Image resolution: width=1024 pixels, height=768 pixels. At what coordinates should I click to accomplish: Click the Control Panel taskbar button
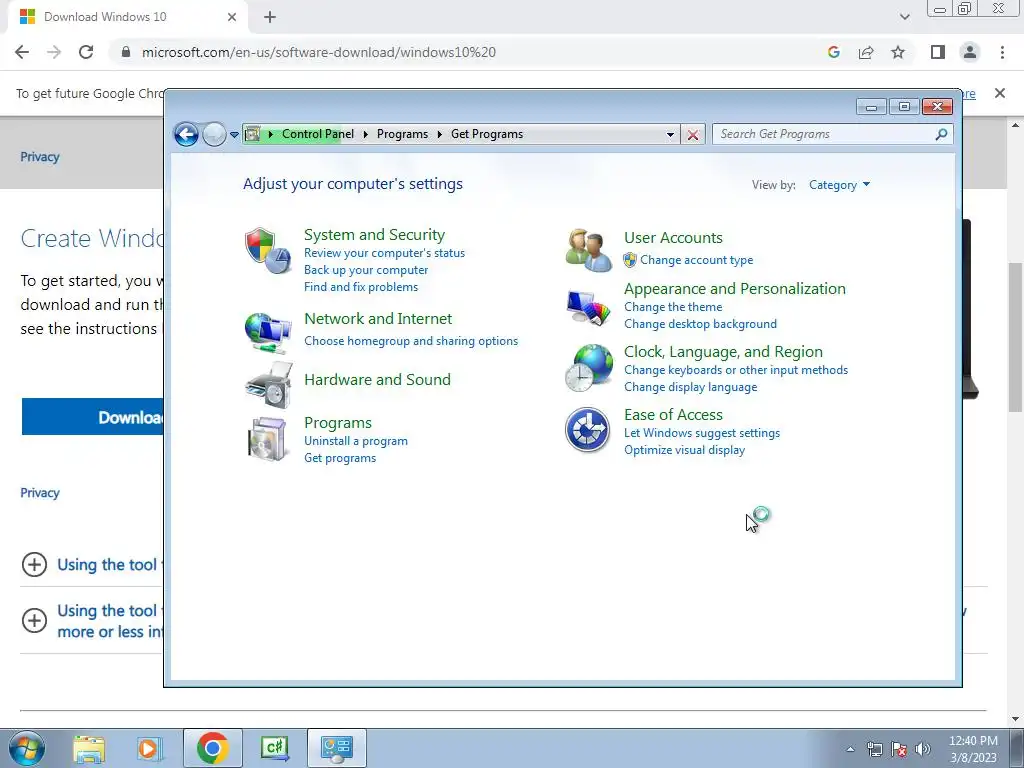click(336, 748)
